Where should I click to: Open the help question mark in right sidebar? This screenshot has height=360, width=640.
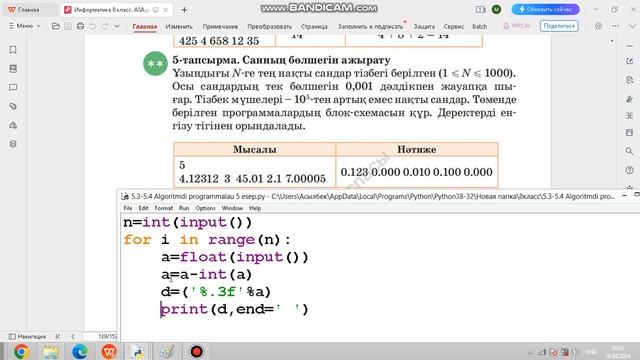(629, 170)
